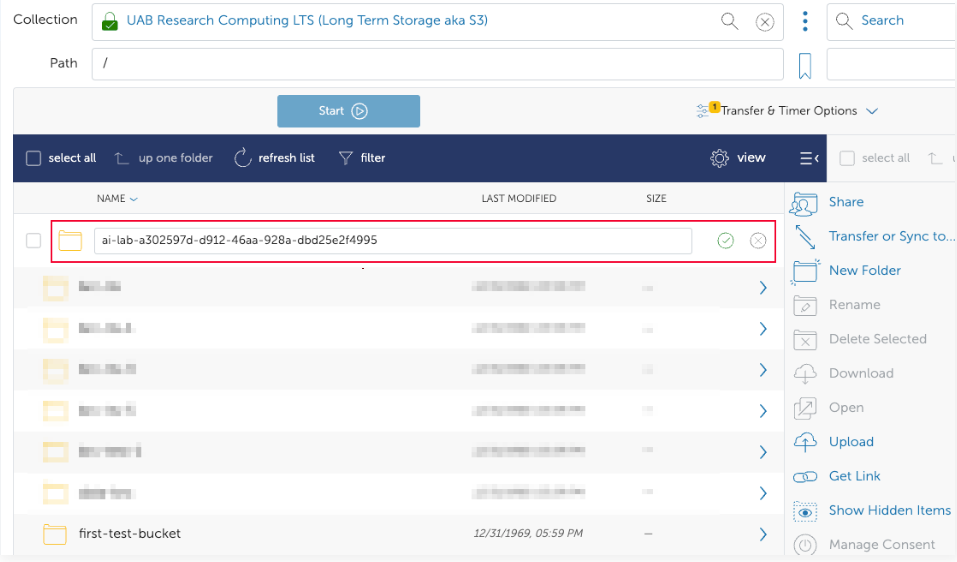Screen dimensions: 957x562
Task: Check the box beside the new folder row
Action: 33,241
